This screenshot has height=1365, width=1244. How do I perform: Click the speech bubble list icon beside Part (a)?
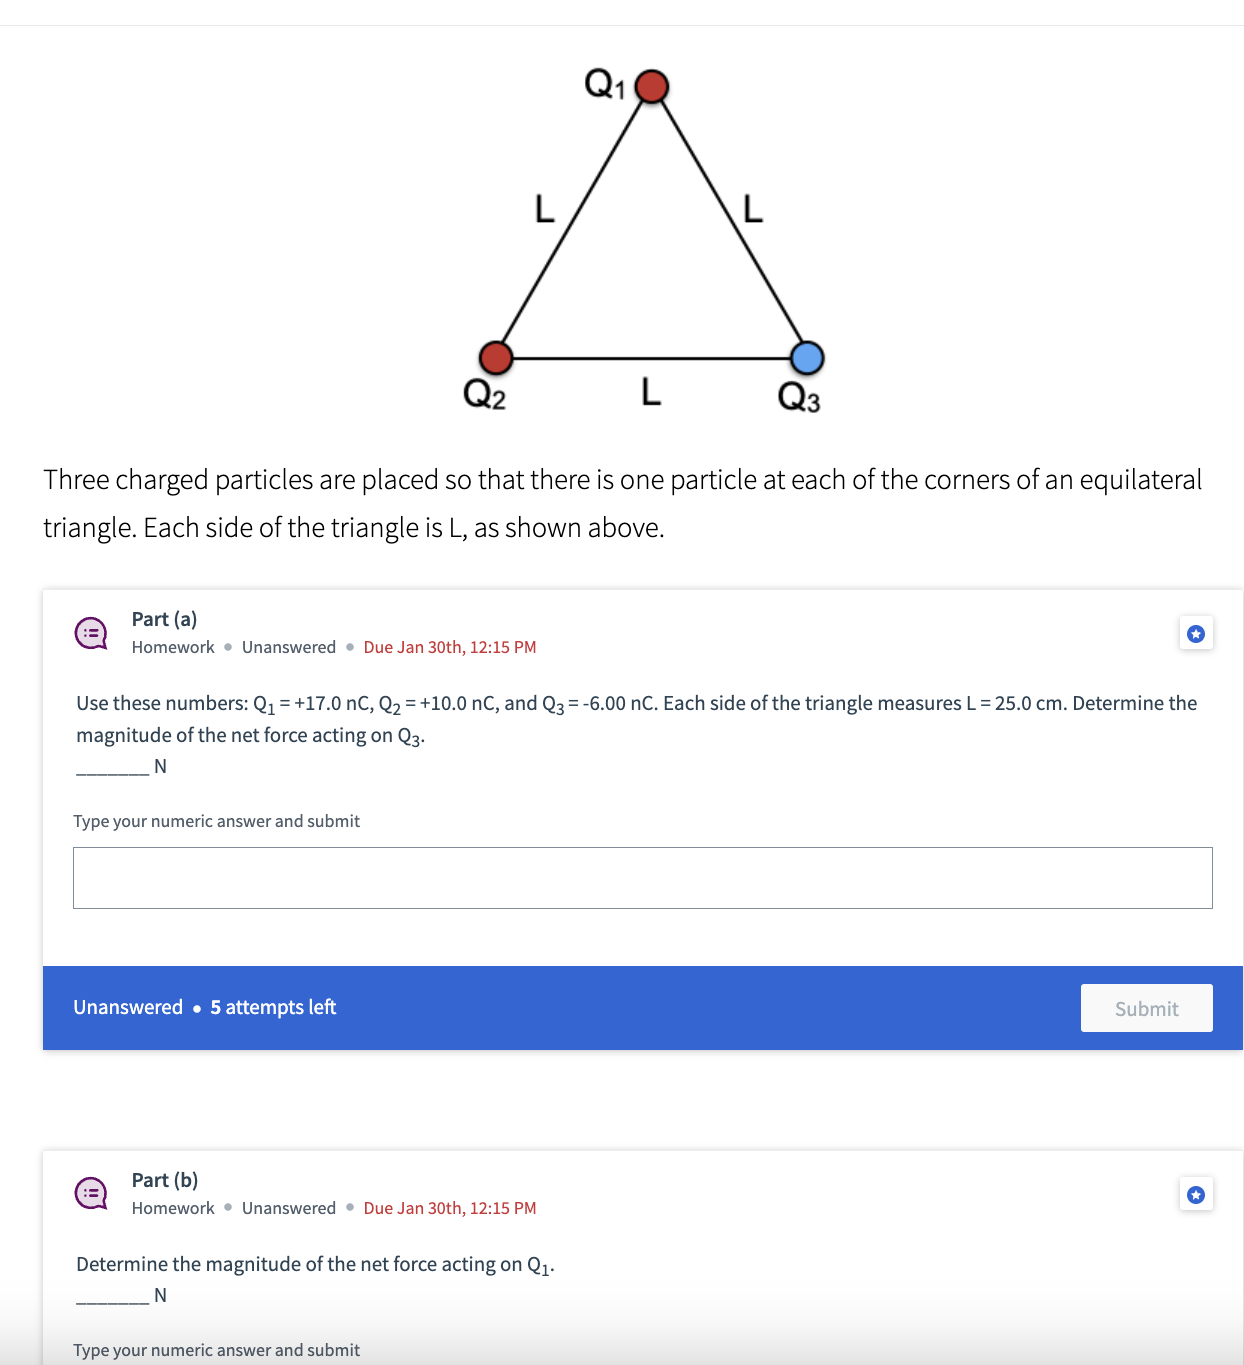pos(91,632)
